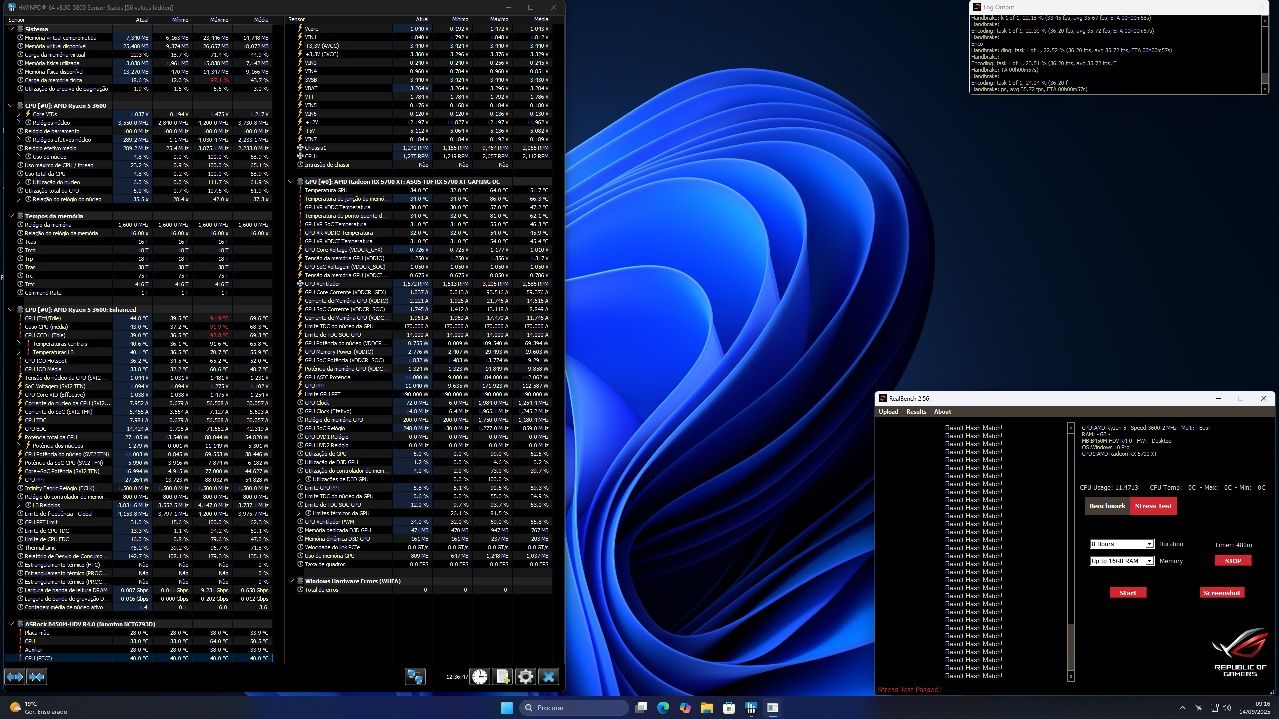Click the 'Stress Test Passed!' status text
The width and height of the screenshot is (1279, 719).
[909, 689]
